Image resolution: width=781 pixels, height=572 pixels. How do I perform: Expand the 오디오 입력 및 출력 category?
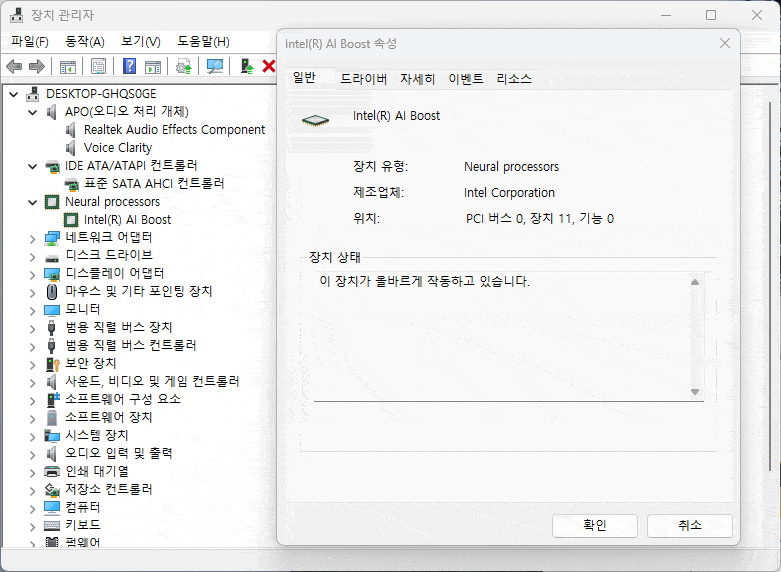[32, 454]
